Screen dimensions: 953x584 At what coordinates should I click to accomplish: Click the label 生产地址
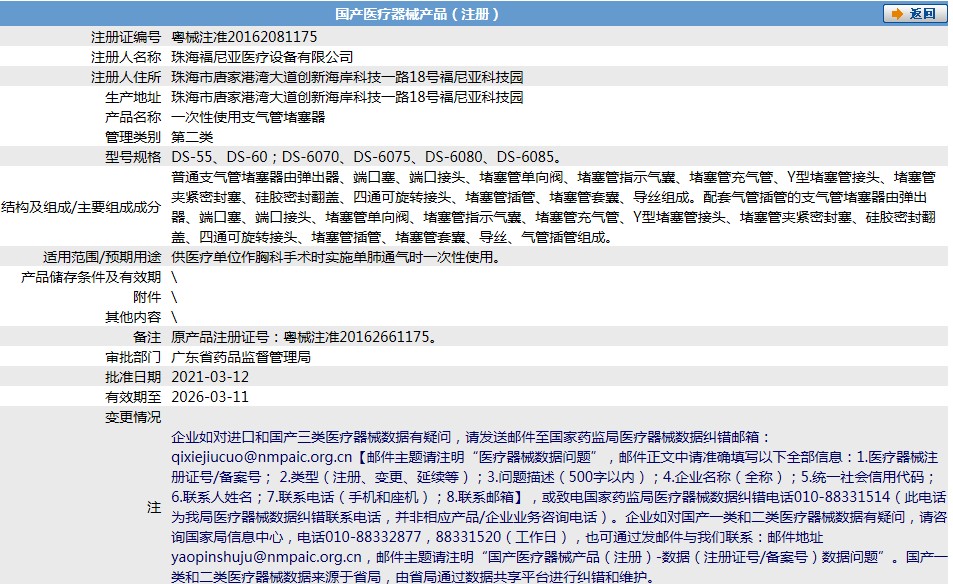click(133, 97)
